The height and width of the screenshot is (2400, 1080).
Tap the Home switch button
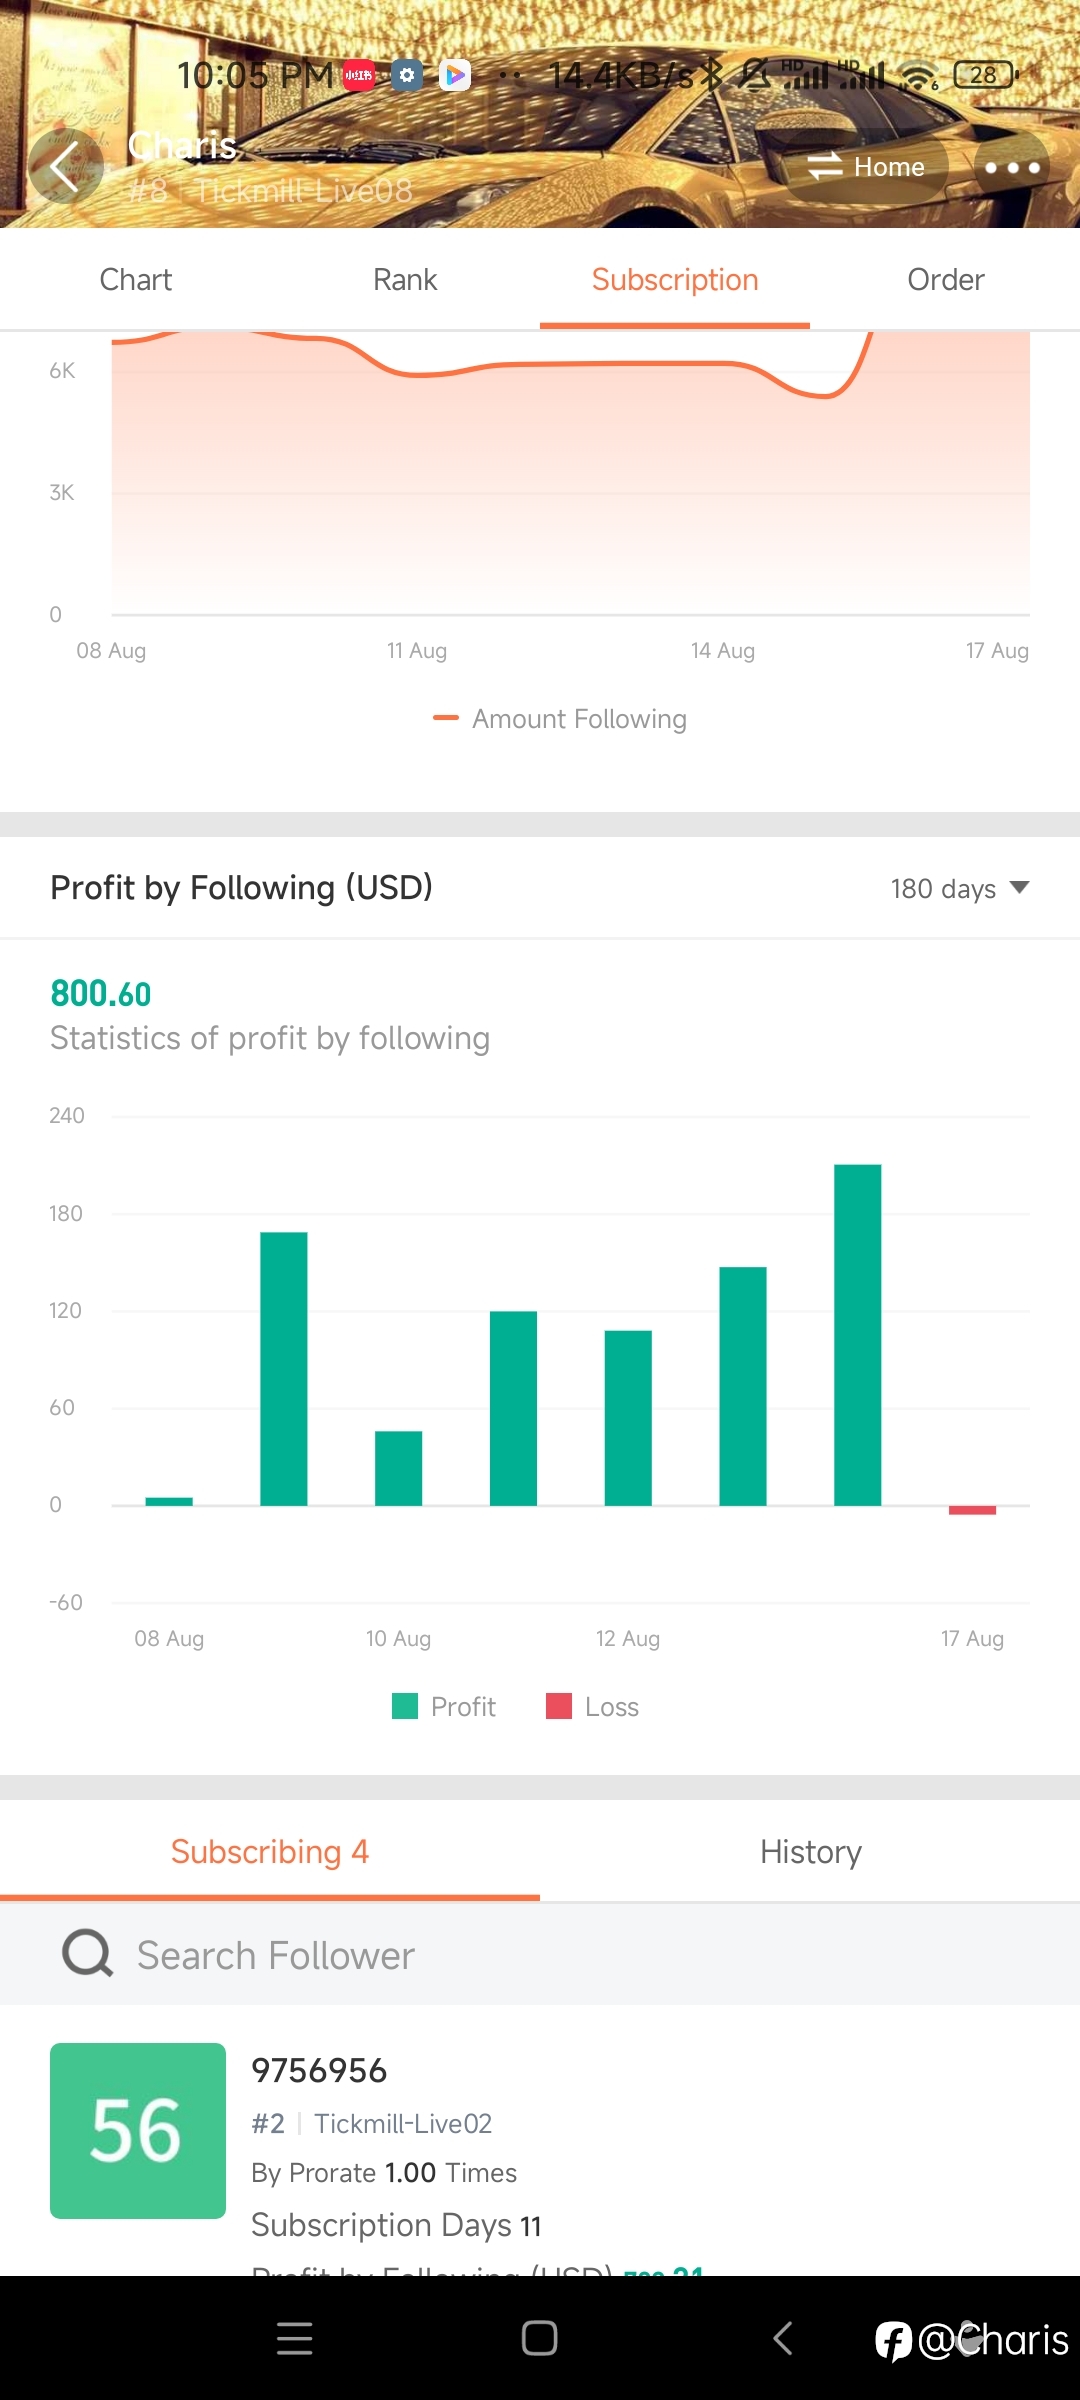[x=866, y=167]
